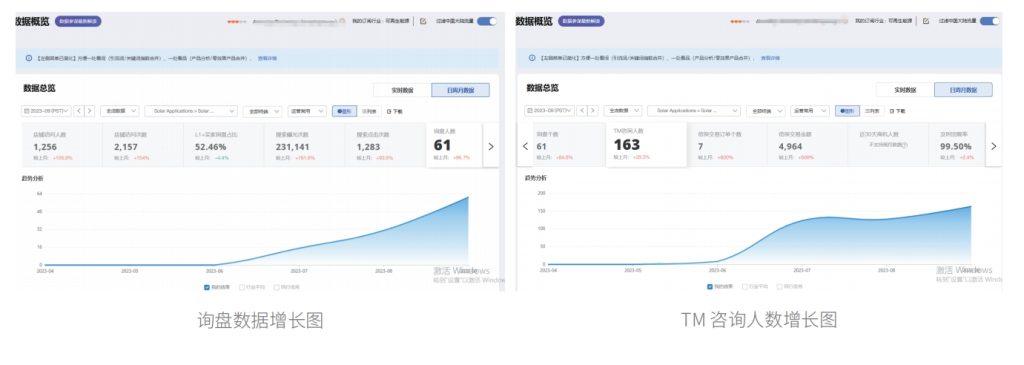This screenshot has width=1024, height=365.
Task: Open the dropdown left of the 图形 button, right panel
Action: pos(810,111)
